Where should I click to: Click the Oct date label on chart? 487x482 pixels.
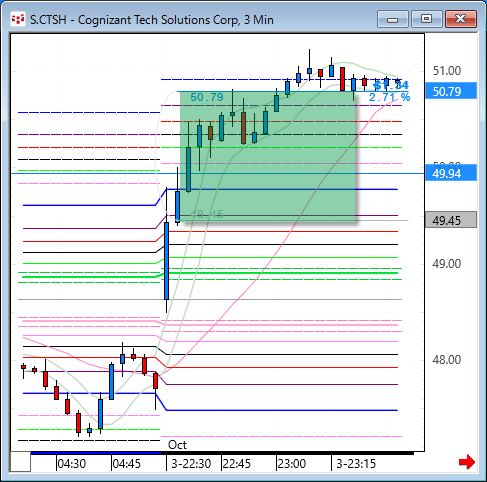point(177,445)
